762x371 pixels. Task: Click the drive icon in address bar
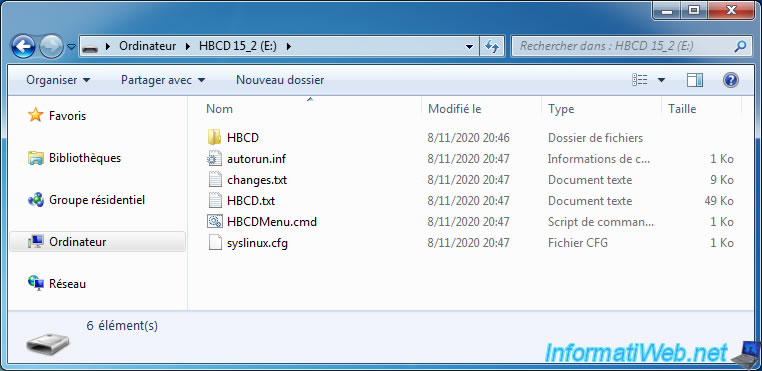coord(90,47)
